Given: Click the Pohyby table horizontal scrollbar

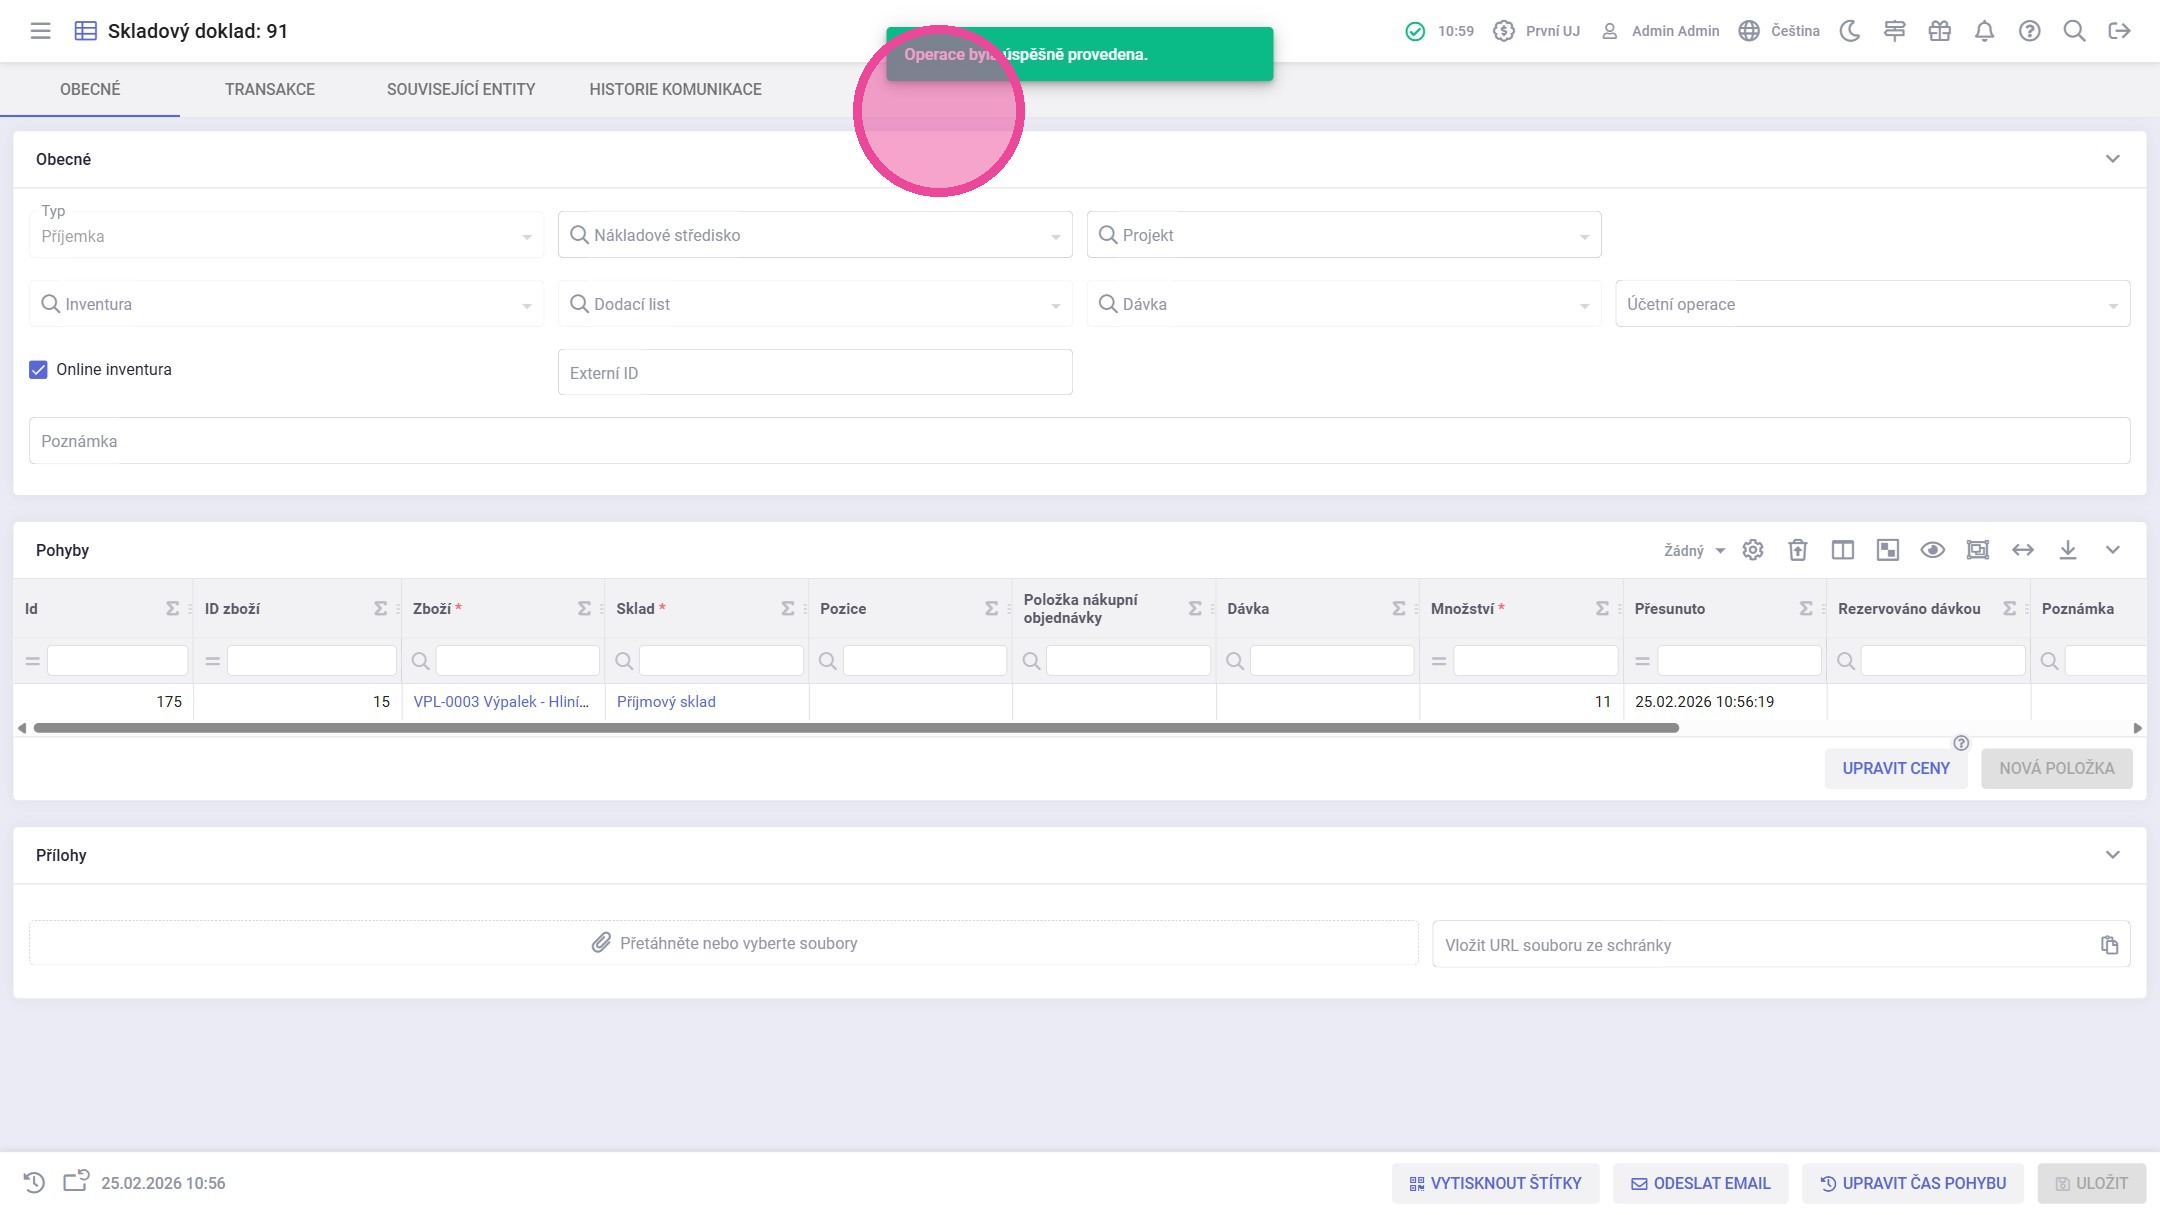Looking at the screenshot, I should [855, 728].
